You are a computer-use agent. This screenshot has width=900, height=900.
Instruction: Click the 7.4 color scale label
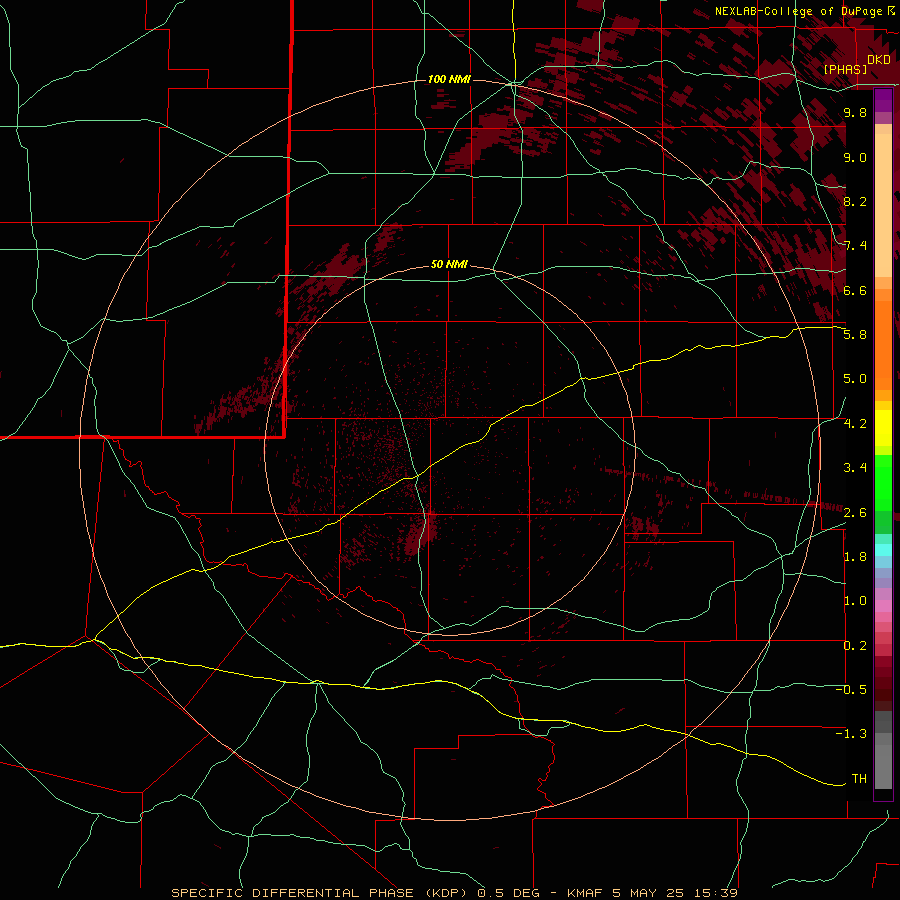(855, 246)
